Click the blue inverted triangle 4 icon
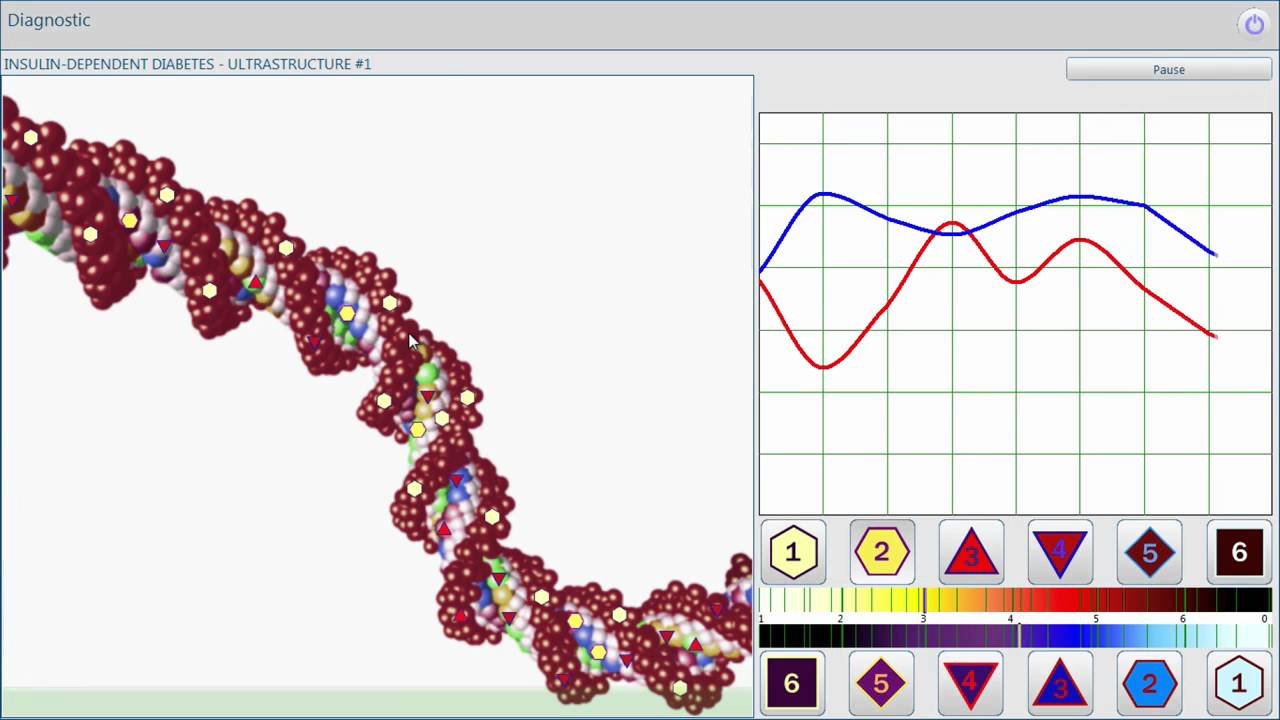 click(x=971, y=683)
